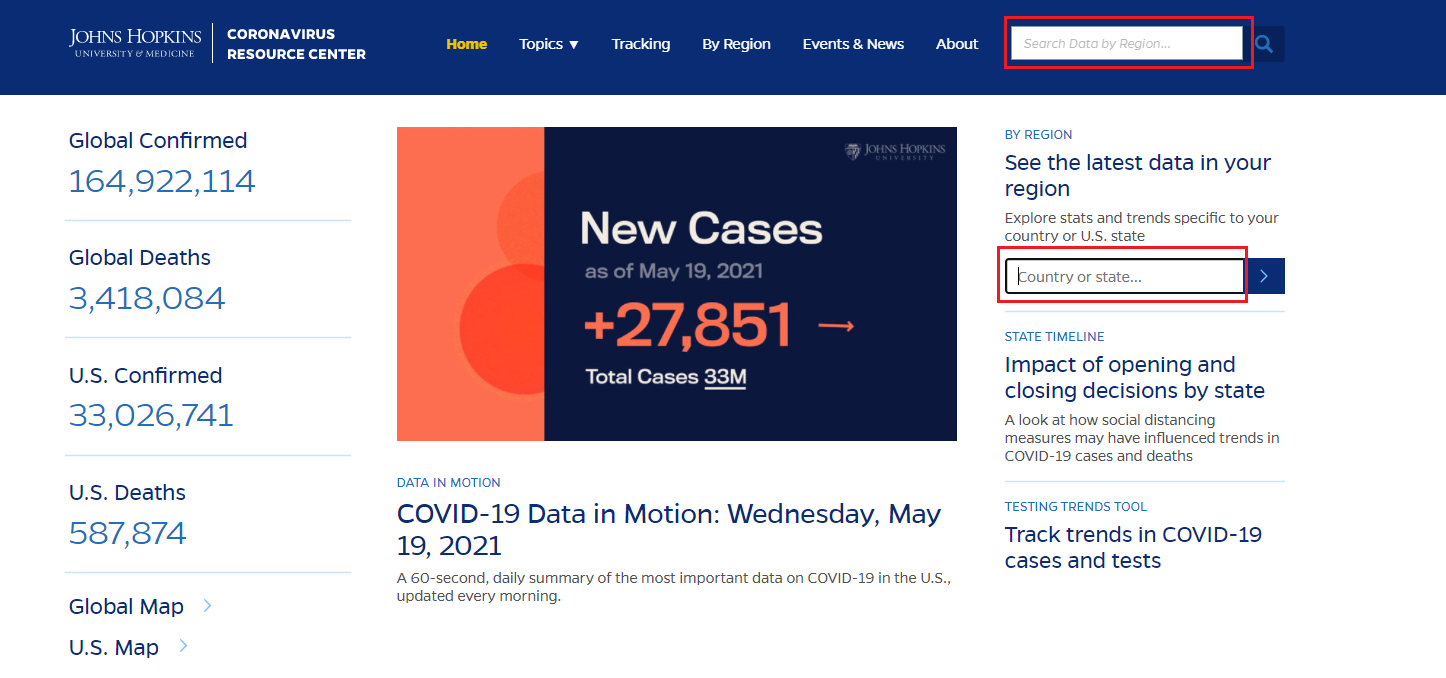The height and width of the screenshot is (678, 1446).
Task: Open Impact of opening and closing decisions
Action: [x=1135, y=378]
